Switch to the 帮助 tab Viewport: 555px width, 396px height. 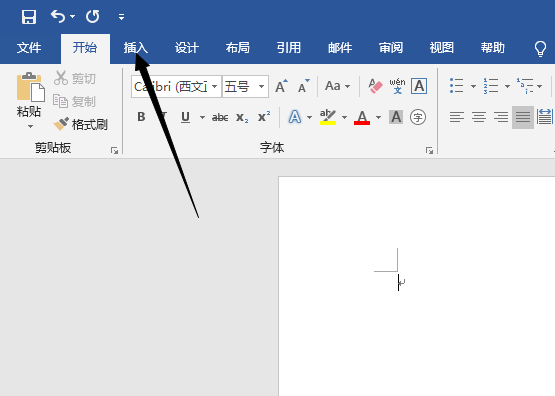click(493, 47)
